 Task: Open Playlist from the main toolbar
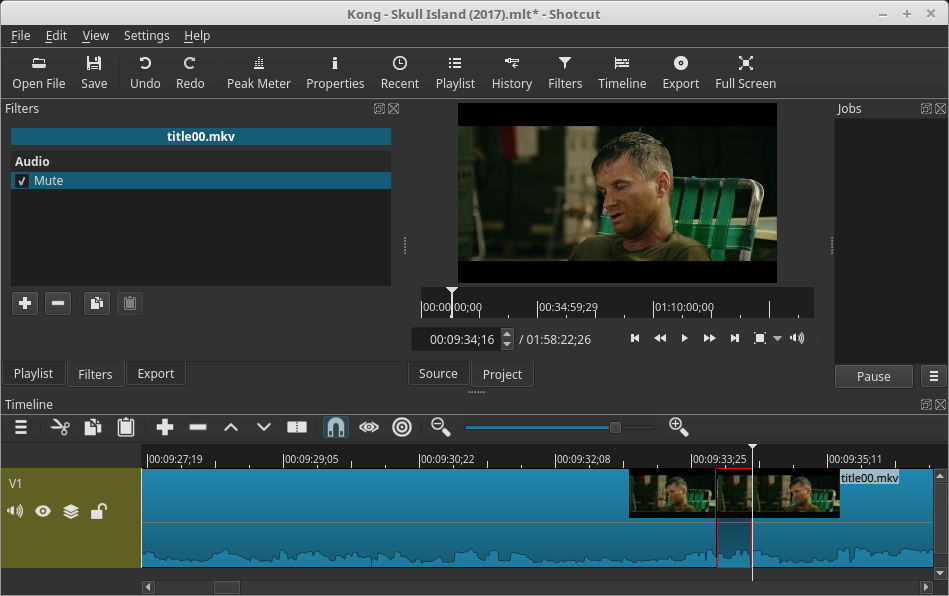point(455,73)
